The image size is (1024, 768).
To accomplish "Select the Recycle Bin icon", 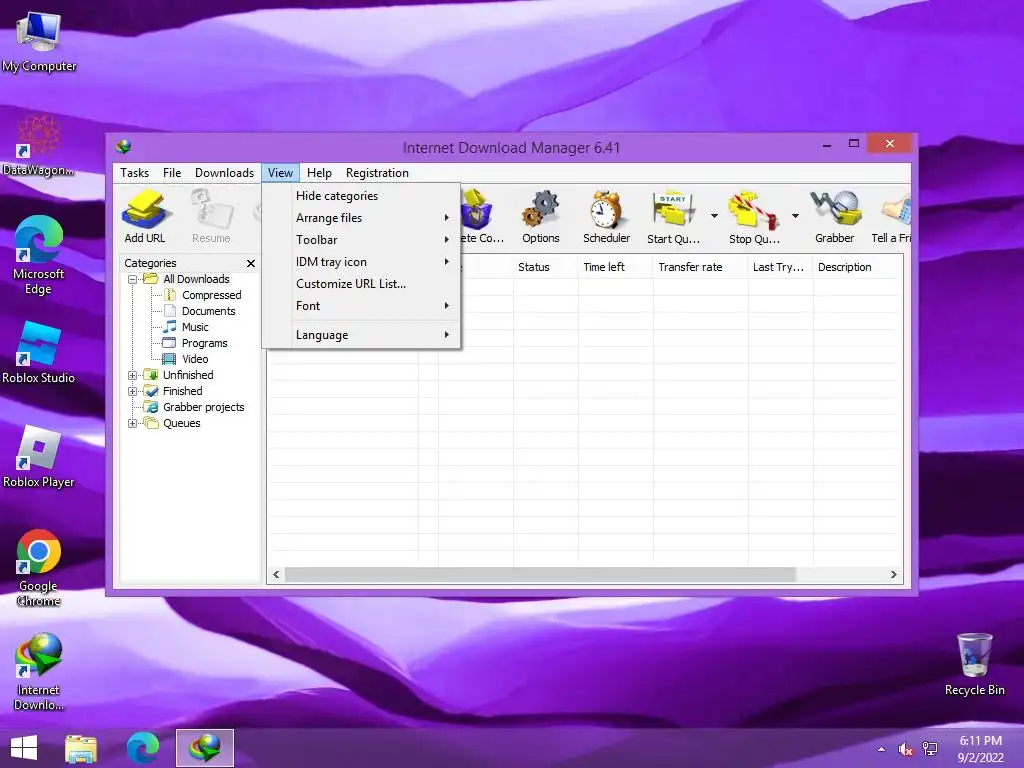I will click(974, 664).
